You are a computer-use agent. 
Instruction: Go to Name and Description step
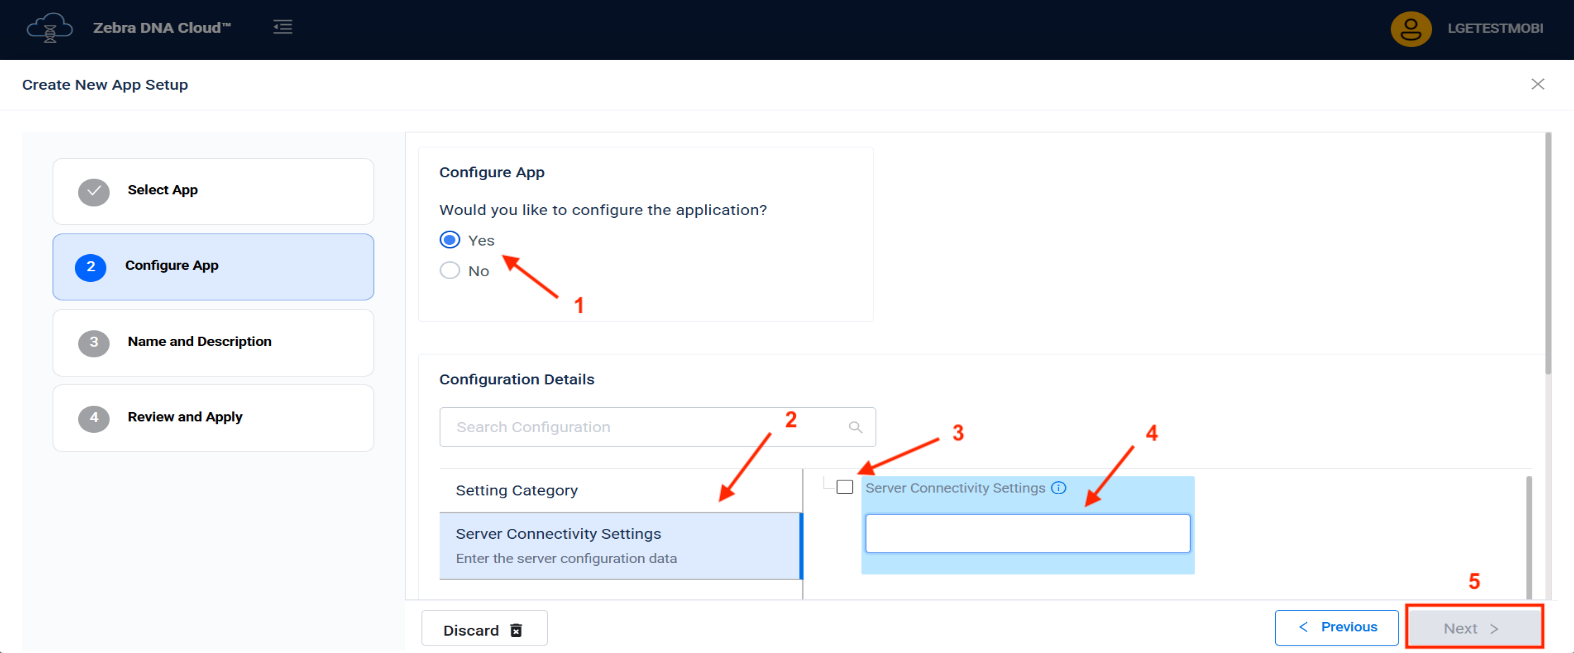click(213, 343)
